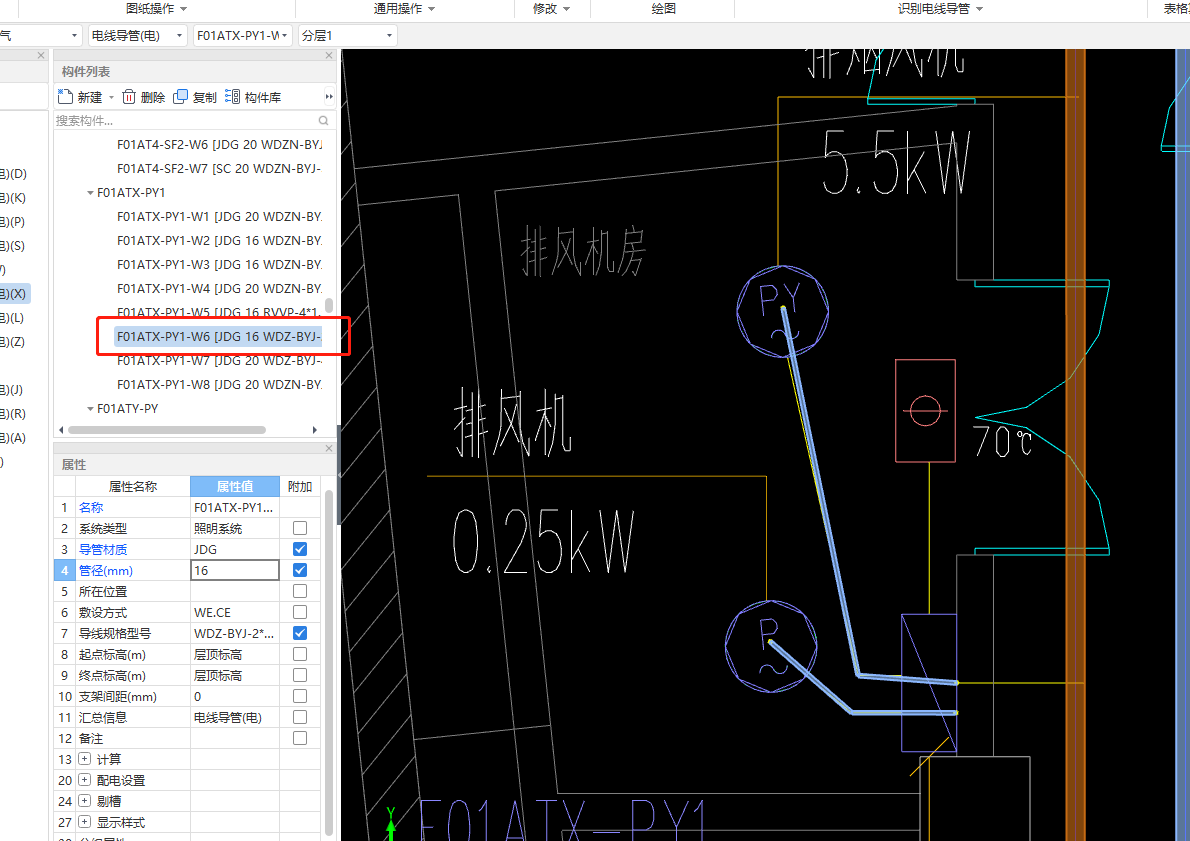1190x841 pixels.
Task: Expand the 配电设置 property group
Action: click(x=84, y=780)
